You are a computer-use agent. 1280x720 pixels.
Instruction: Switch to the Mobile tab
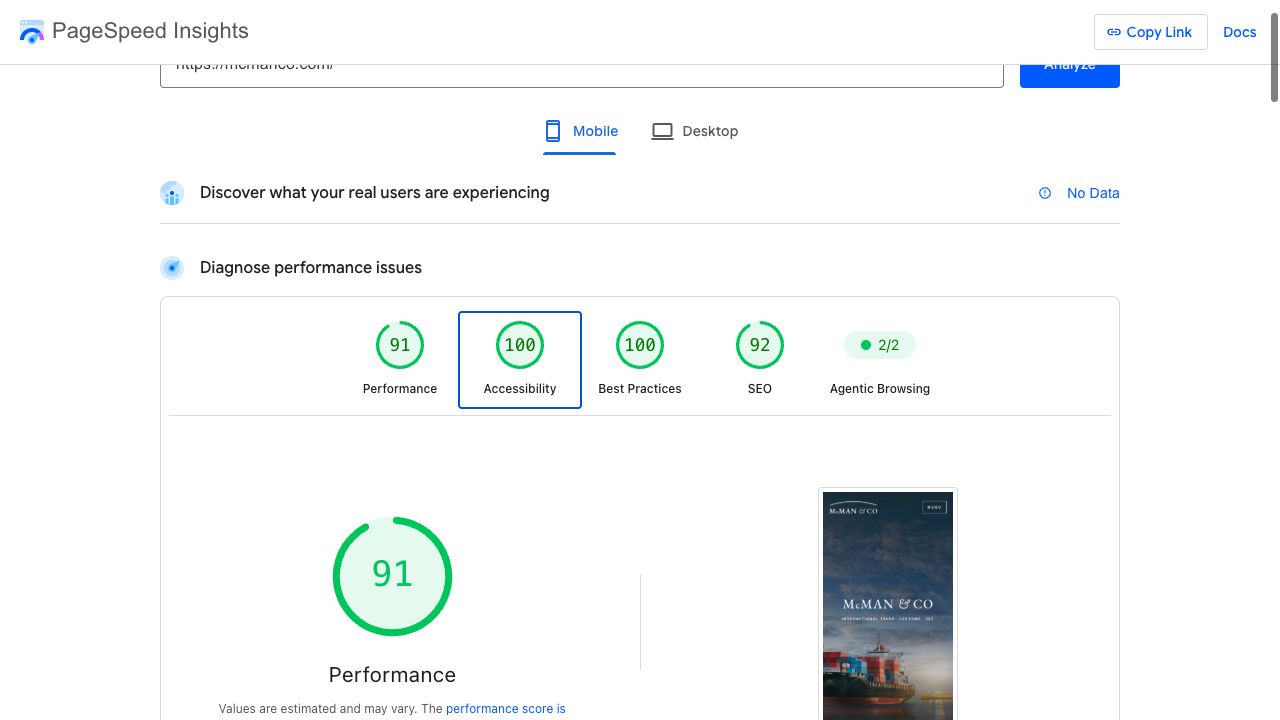(x=580, y=131)
